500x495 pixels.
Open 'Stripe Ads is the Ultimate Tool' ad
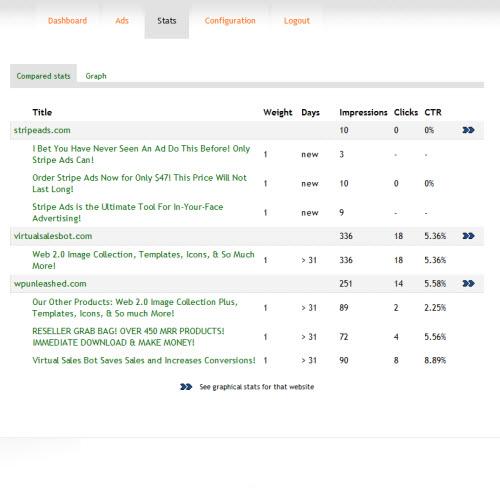pos(128,213)
